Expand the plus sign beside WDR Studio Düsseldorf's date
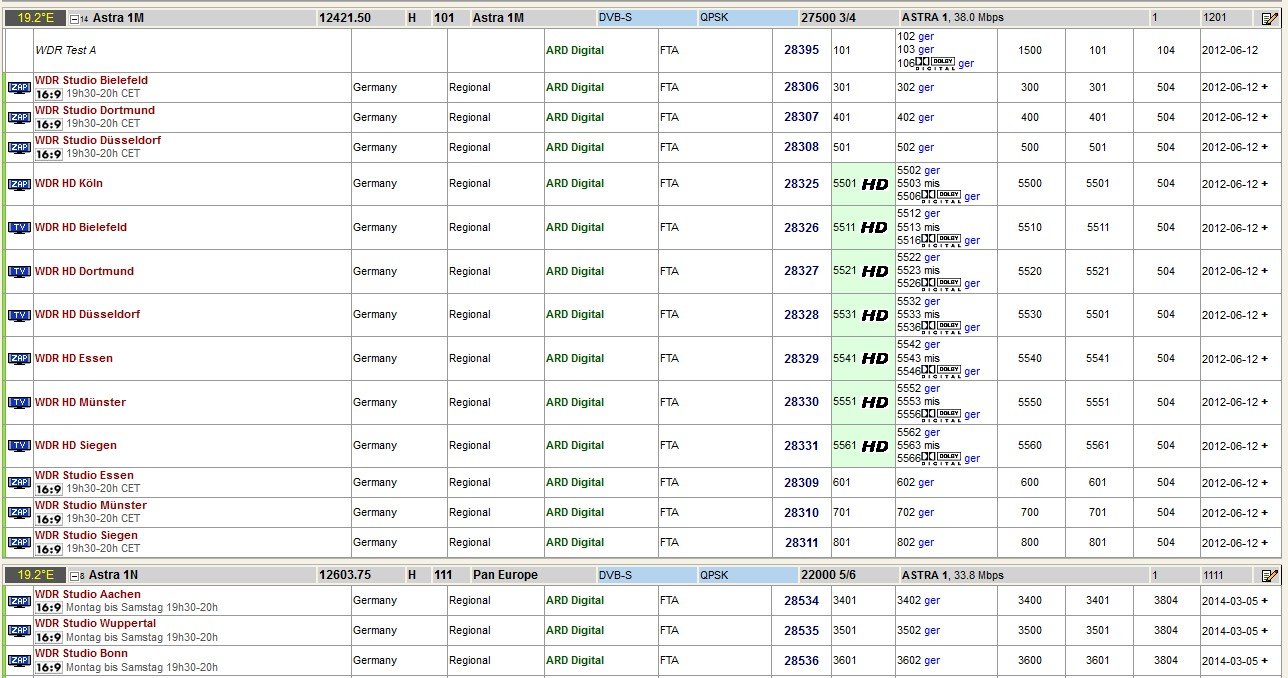The width and height of the screenshot is (1288, 678). click(x=1264, y=147)
